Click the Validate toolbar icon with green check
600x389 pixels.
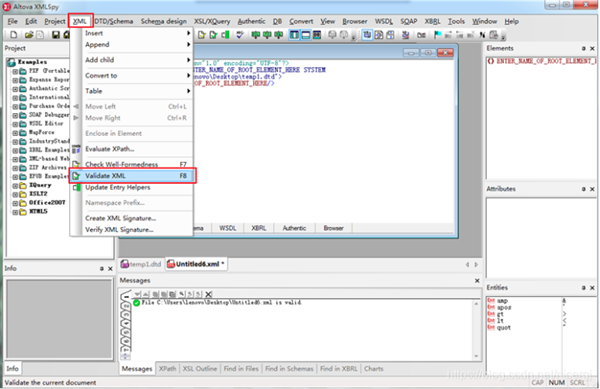click(x=214, y=35)
